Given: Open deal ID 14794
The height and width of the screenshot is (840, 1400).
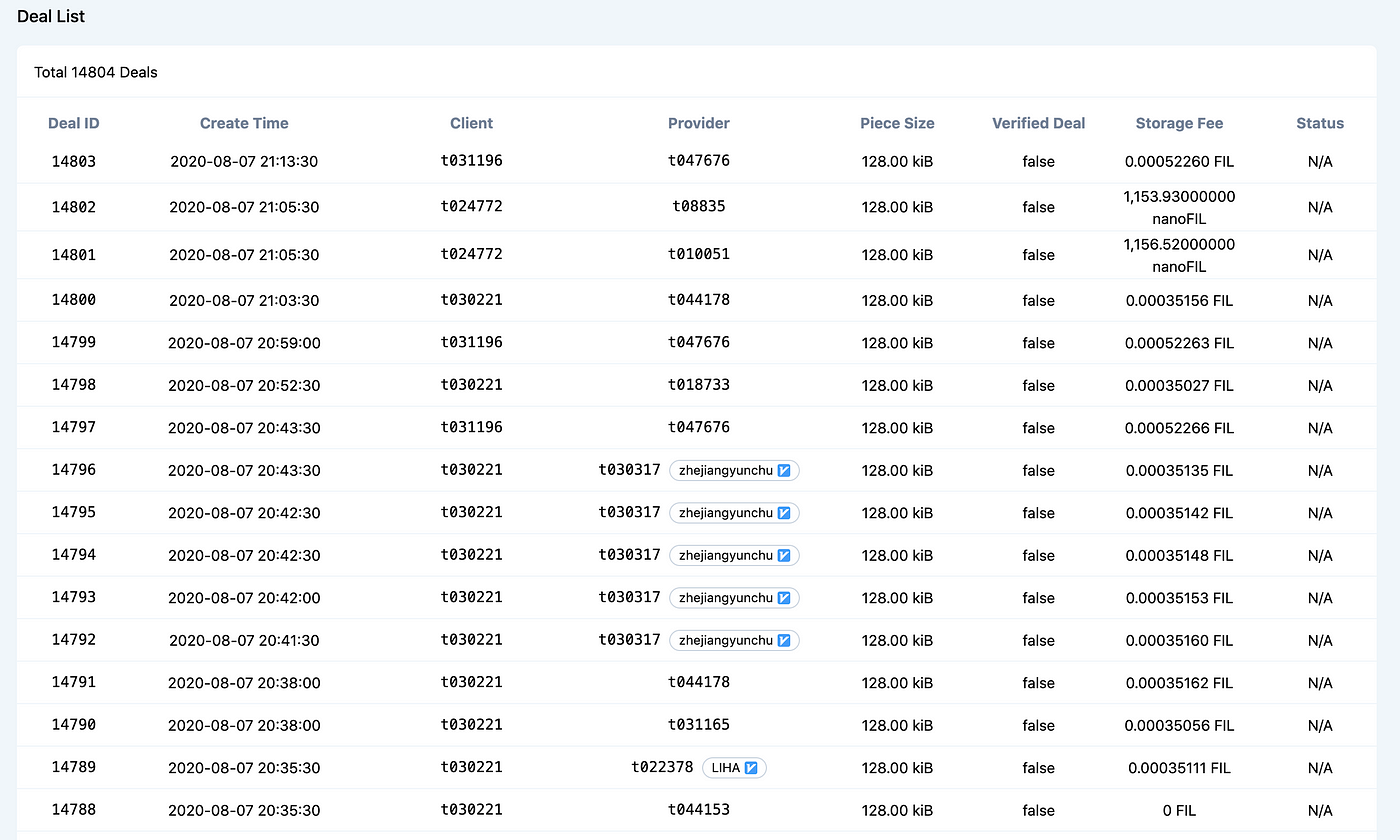Looking at the screenshot, I should pos(74,555).
